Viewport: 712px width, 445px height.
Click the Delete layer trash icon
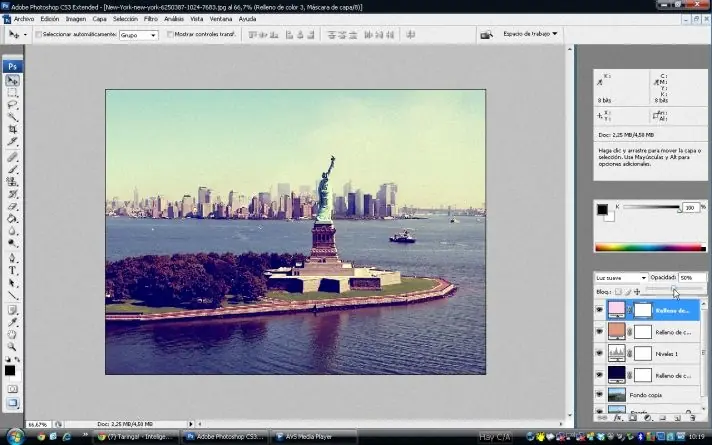pyautogui.click(x=692, y=416)
